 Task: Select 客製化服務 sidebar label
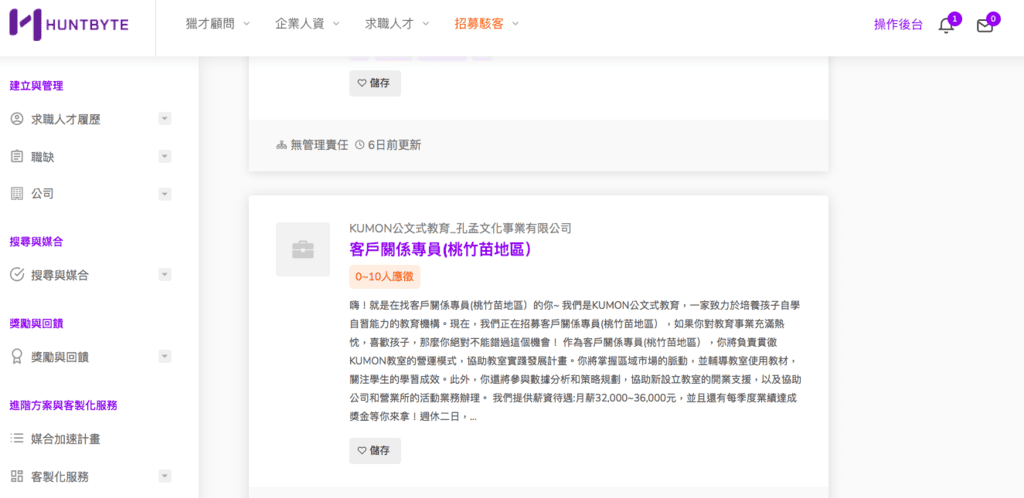tap(60, 476)
